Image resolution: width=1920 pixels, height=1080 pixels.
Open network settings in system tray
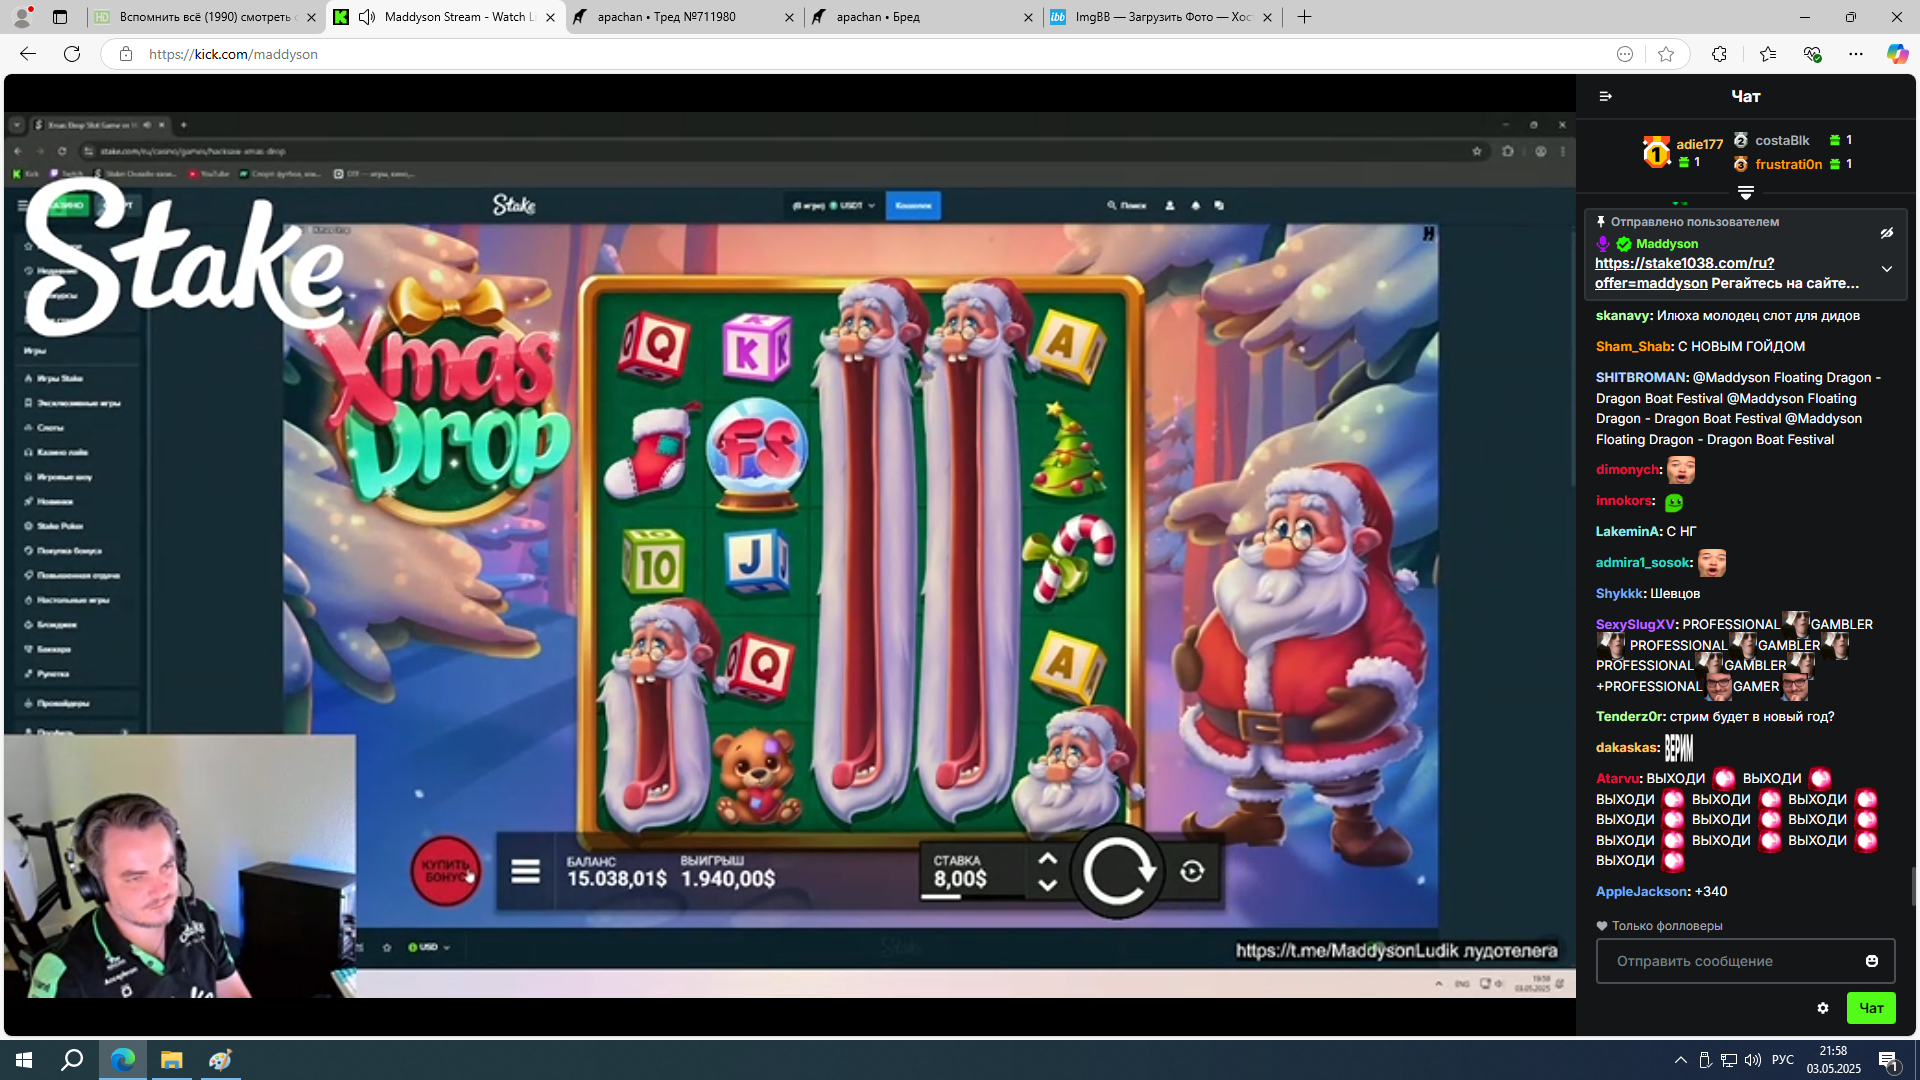[1729, 1060]
